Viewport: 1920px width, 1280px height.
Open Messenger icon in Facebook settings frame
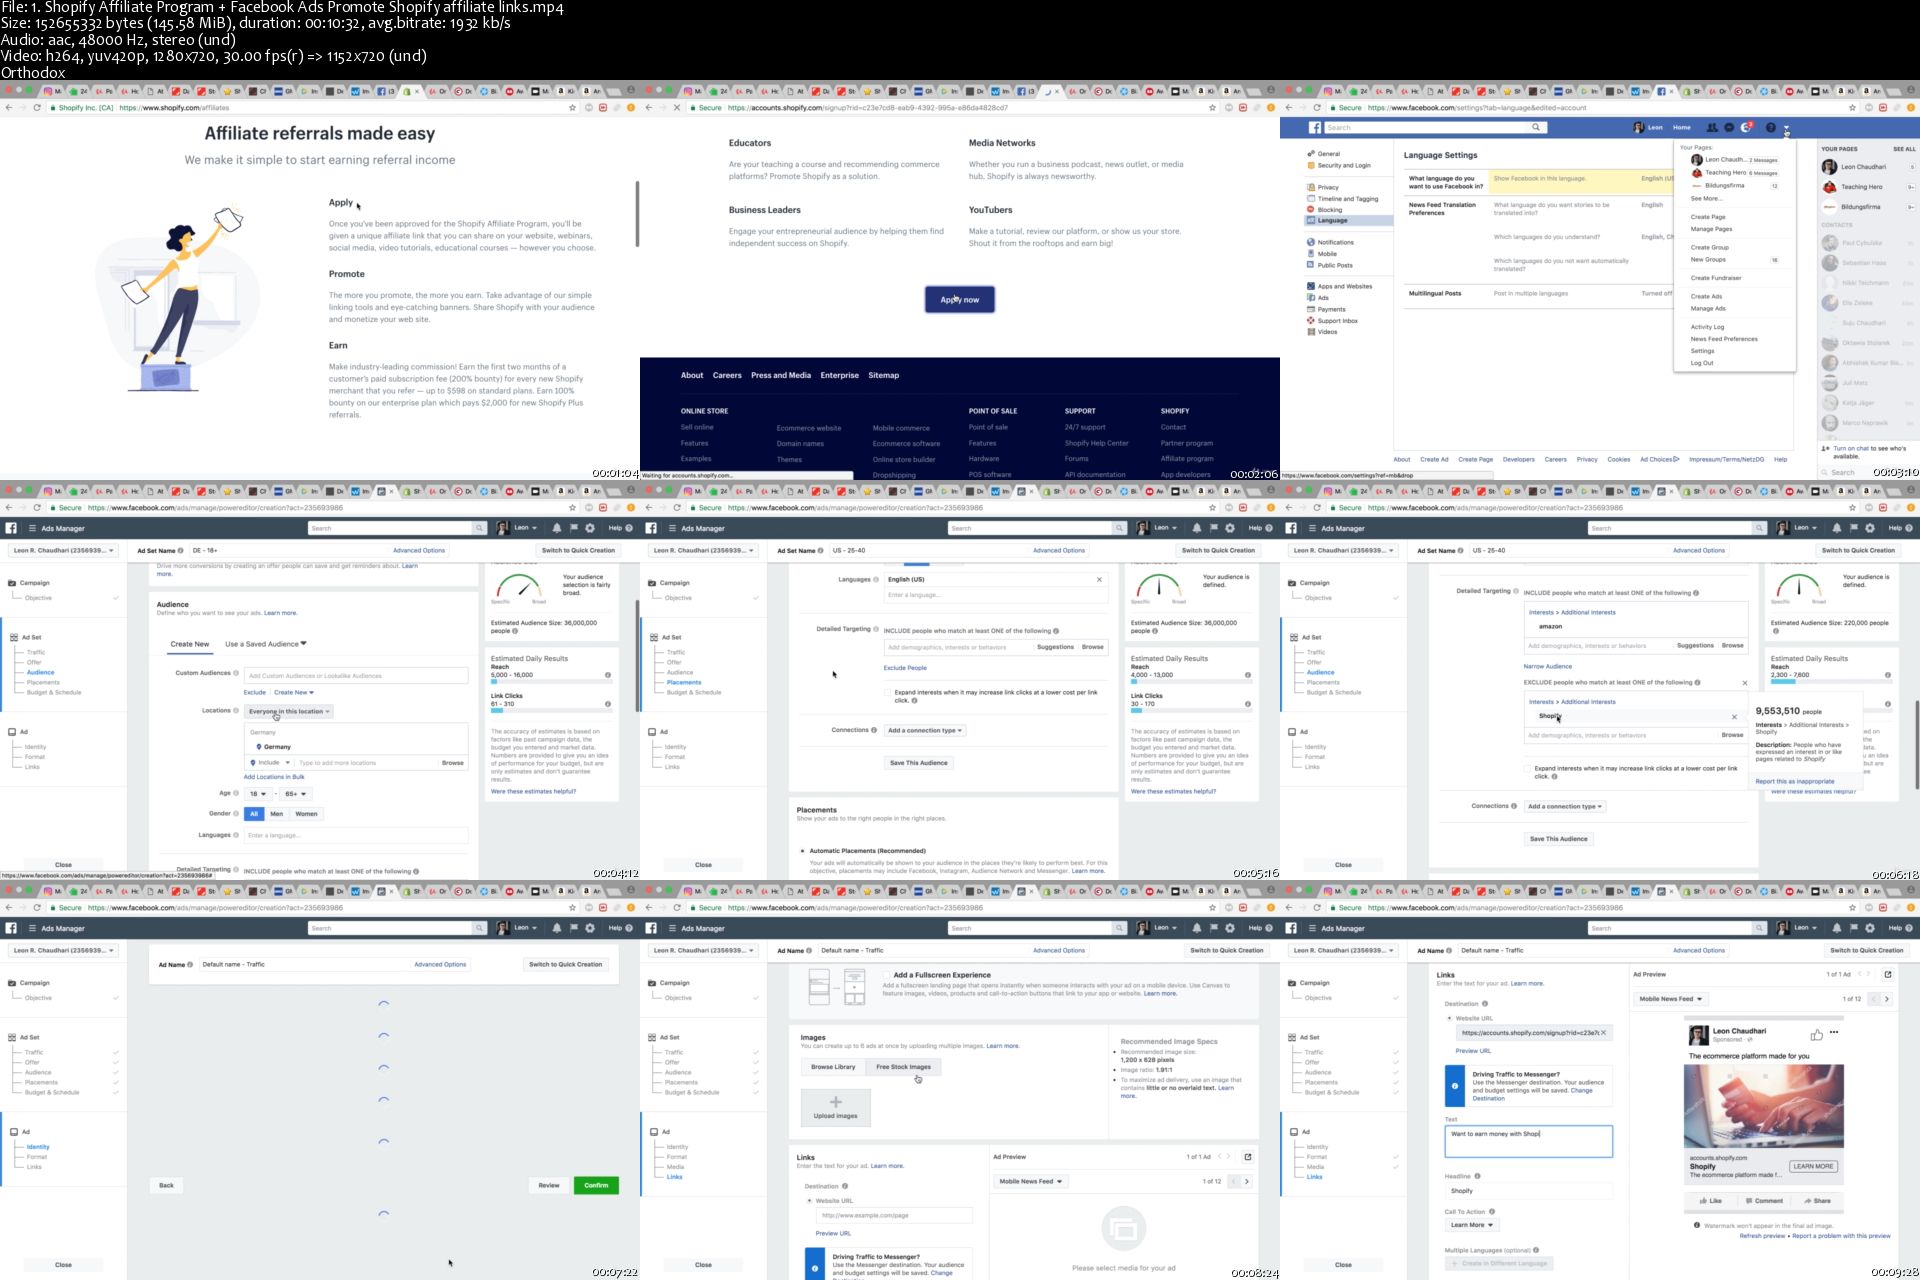click(x=1729, y=127)
